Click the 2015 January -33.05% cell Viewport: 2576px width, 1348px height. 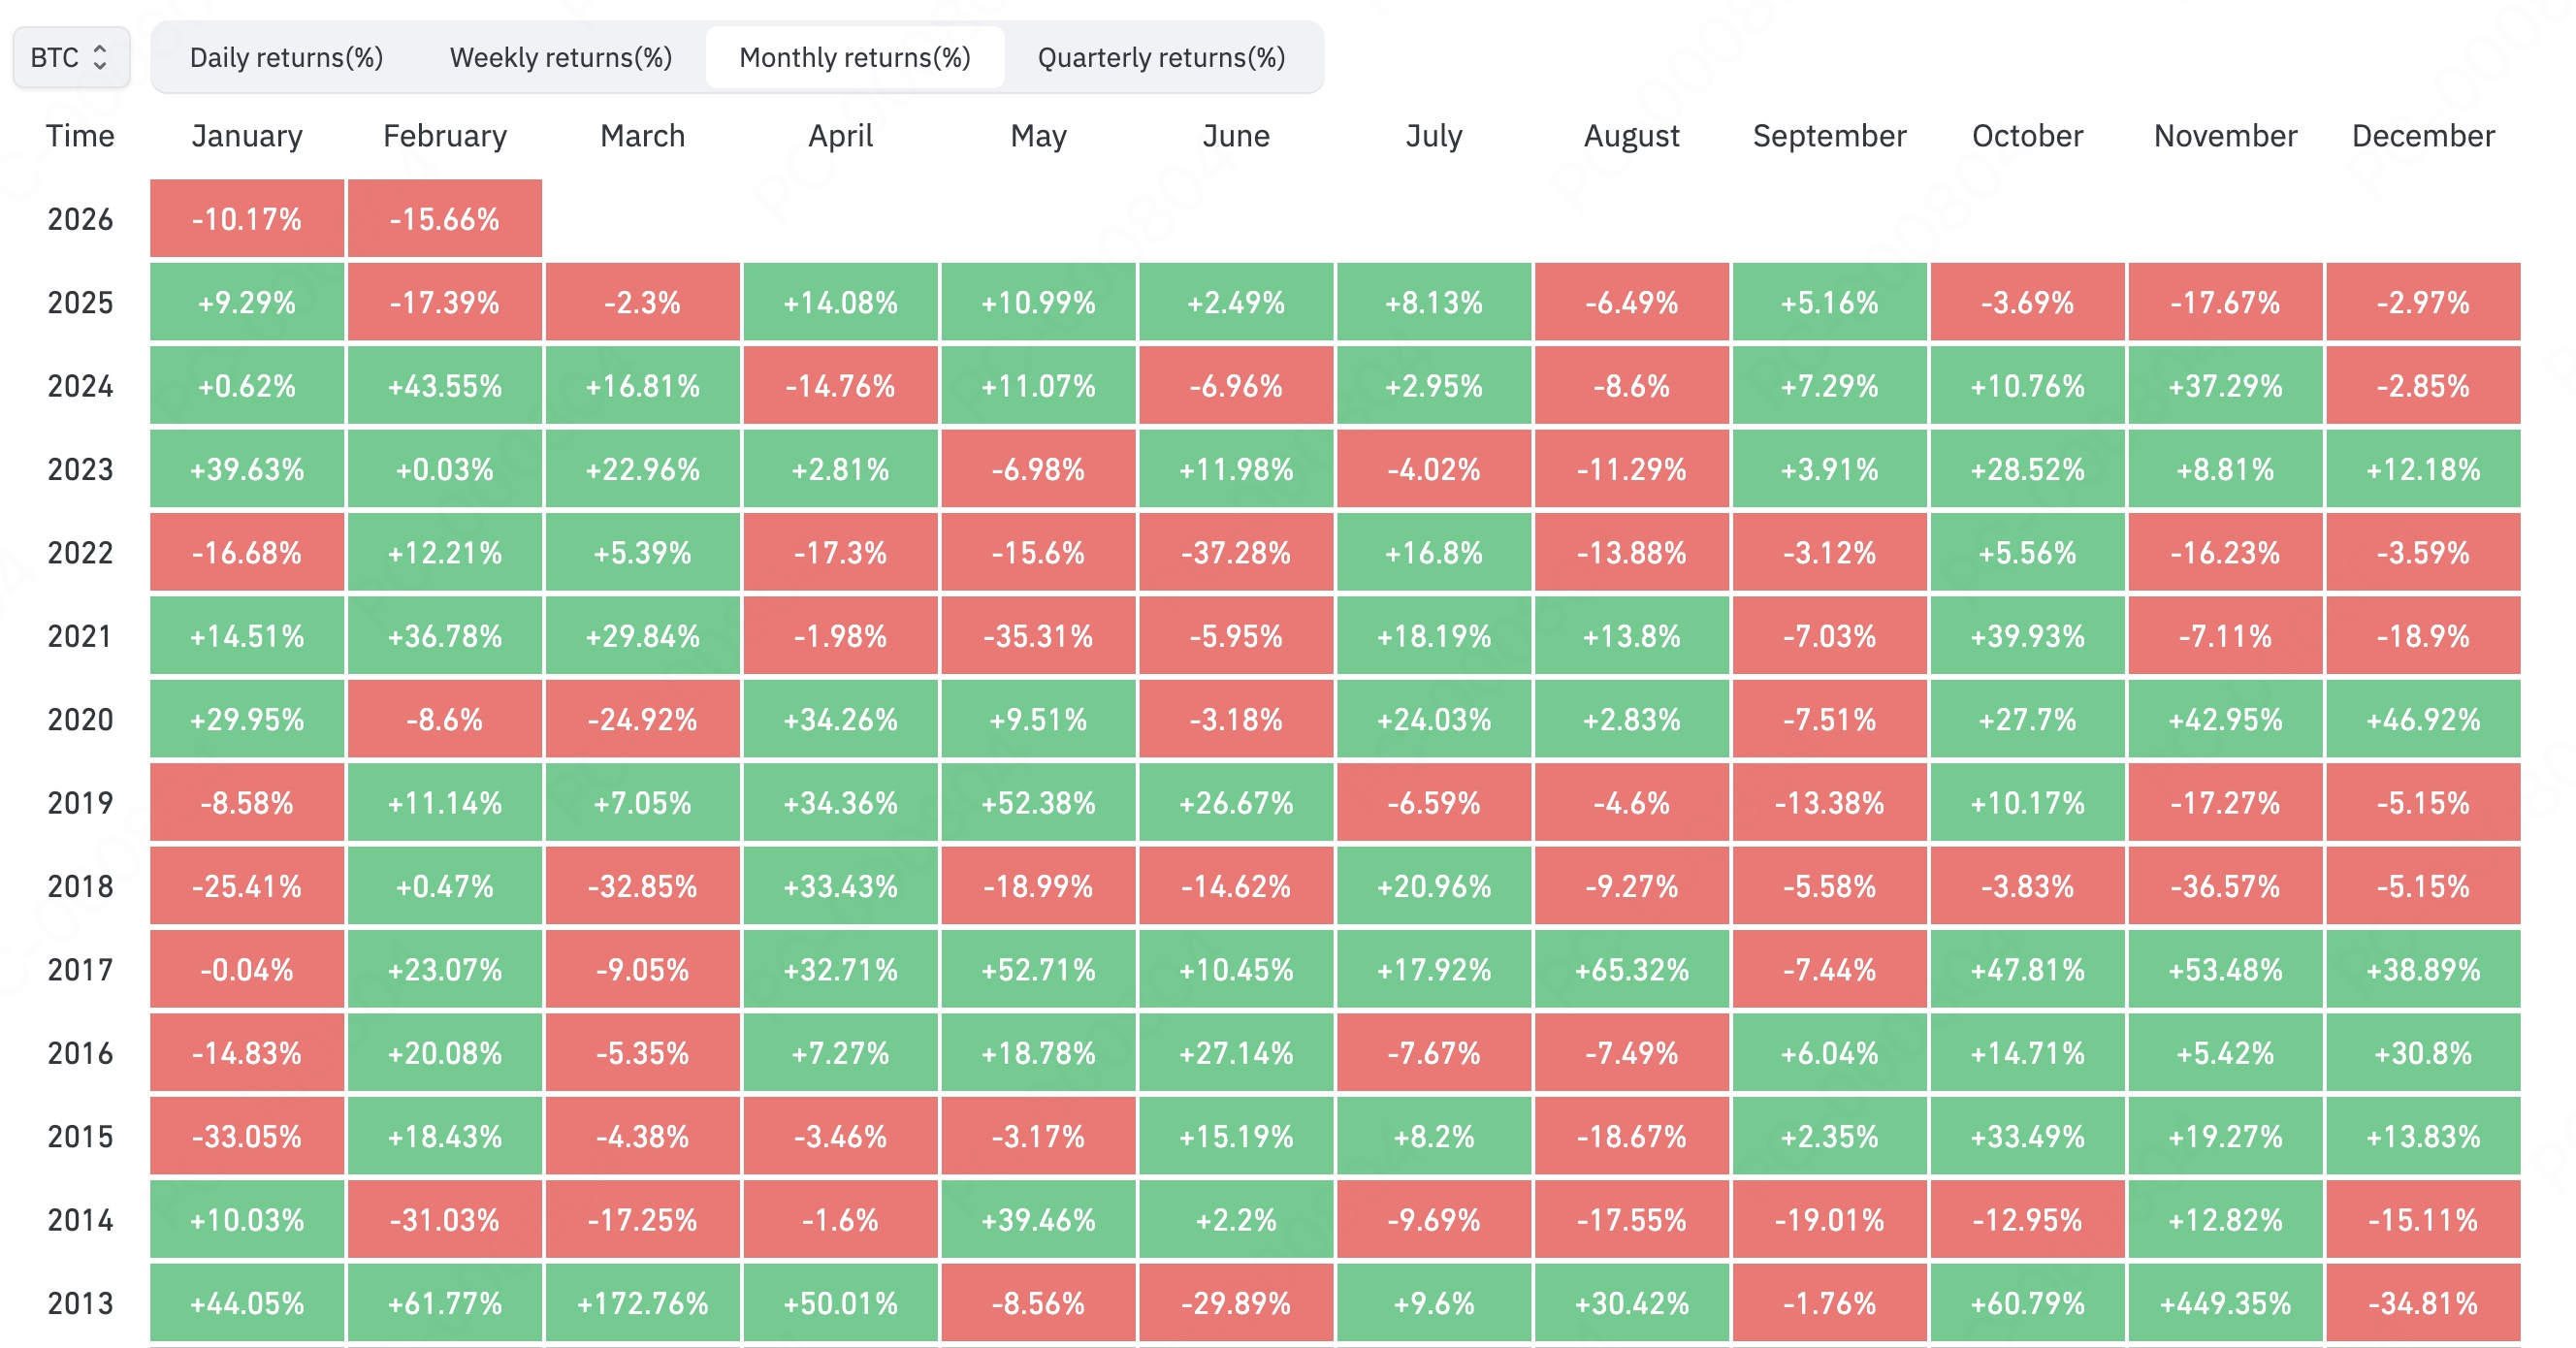pyautogui.click(x=247, y=1137)
